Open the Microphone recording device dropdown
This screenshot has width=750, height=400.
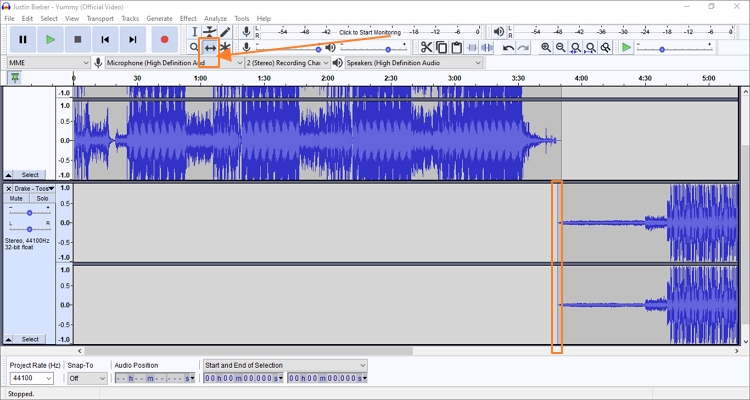pyautogui.click(x=174, y=63)
